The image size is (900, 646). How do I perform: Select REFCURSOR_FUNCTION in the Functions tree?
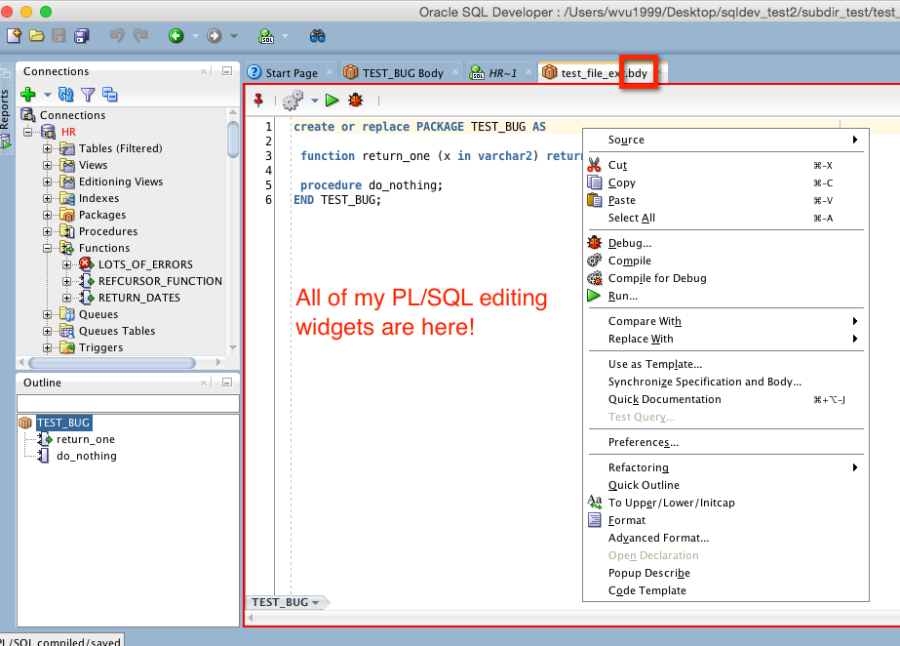[160, 281]
